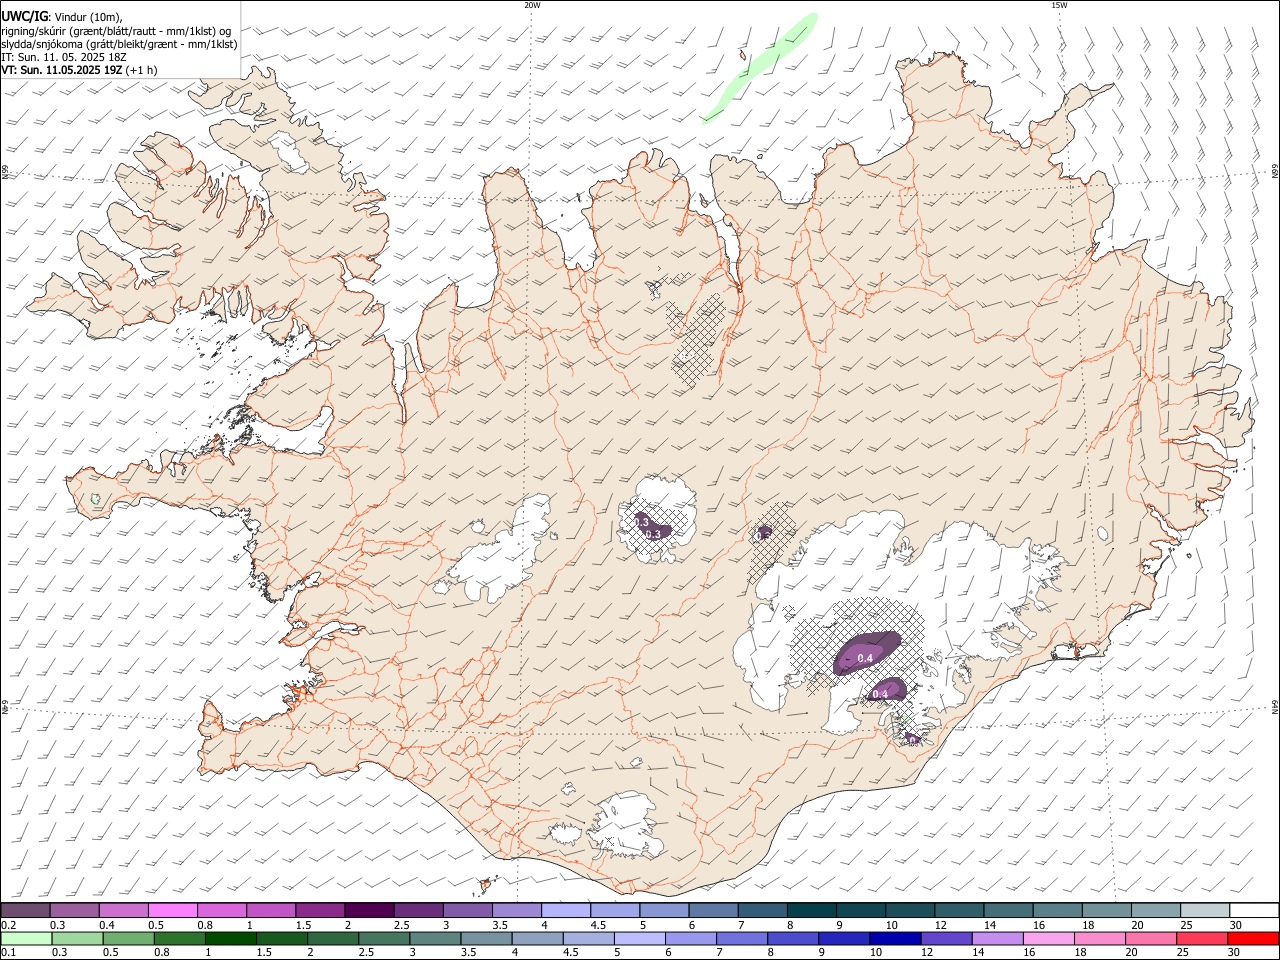This screenshot has width=1280, height=960.
Task: Click the dark mauve 0.2 swatch in top legend row
Action: coord(25,910)
